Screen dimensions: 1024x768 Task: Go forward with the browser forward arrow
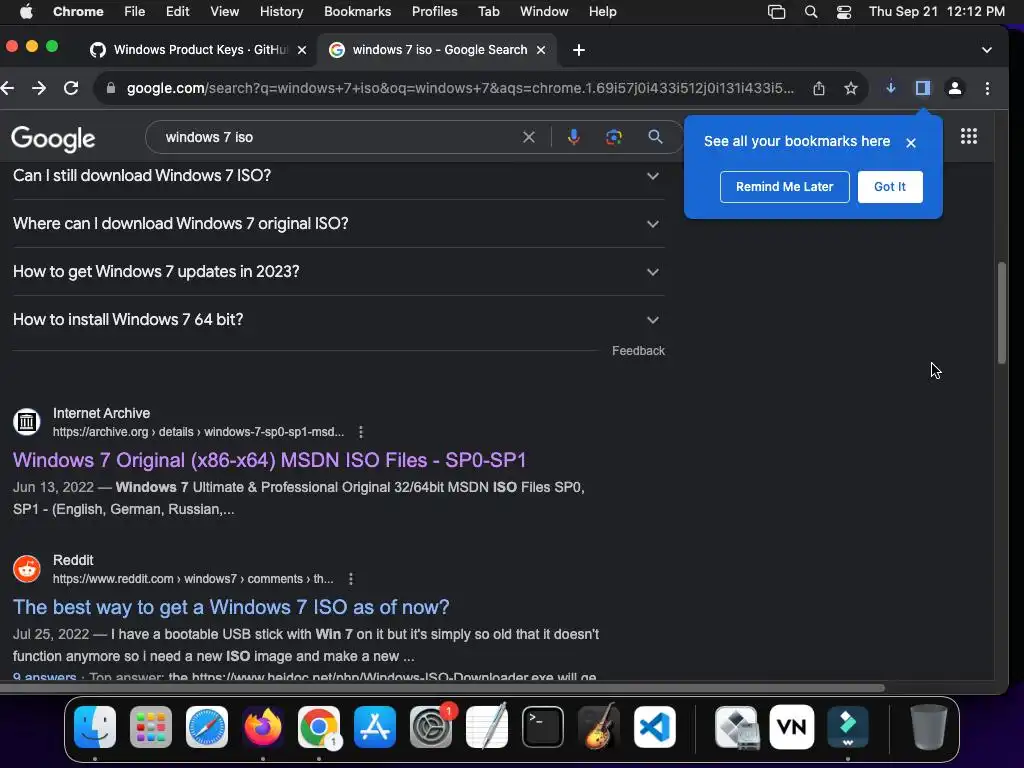[39, 88]
